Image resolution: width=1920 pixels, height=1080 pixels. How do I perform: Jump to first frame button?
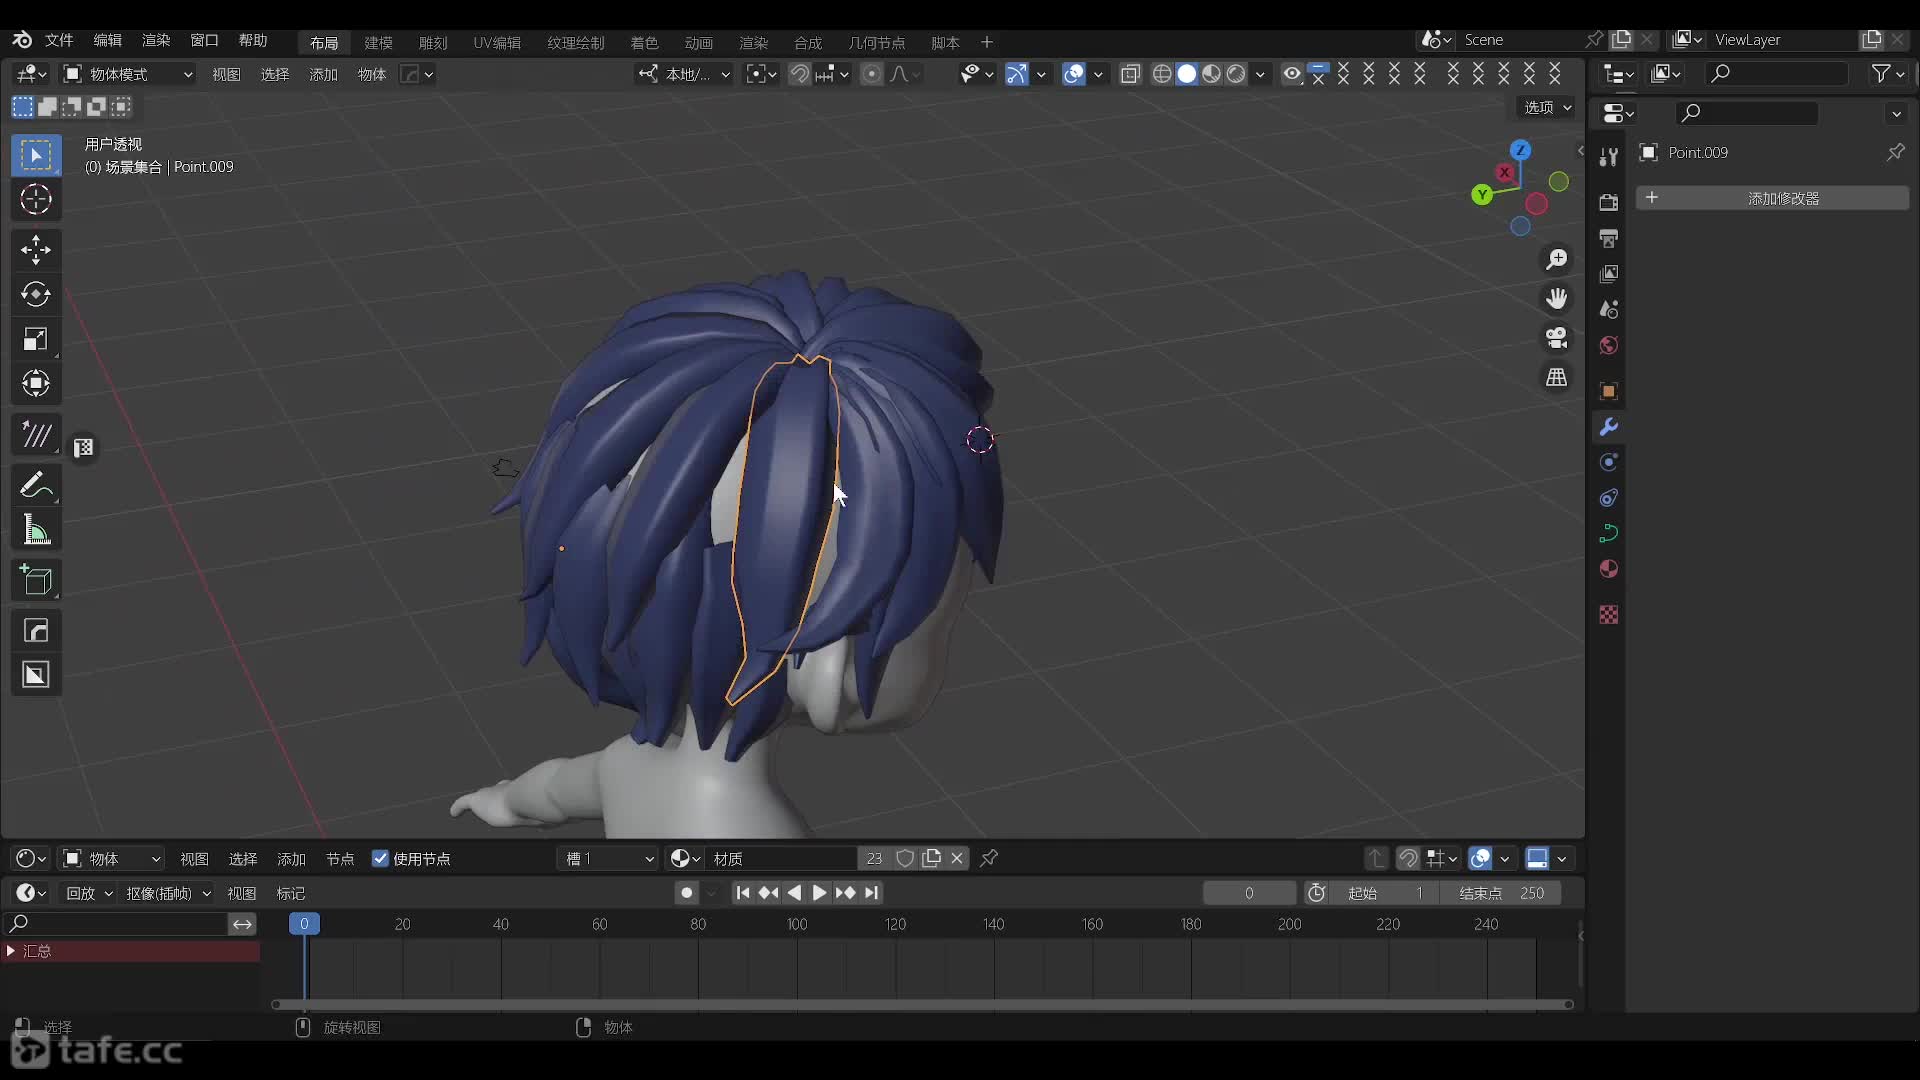pyautogui.click(x=742, y=893)
